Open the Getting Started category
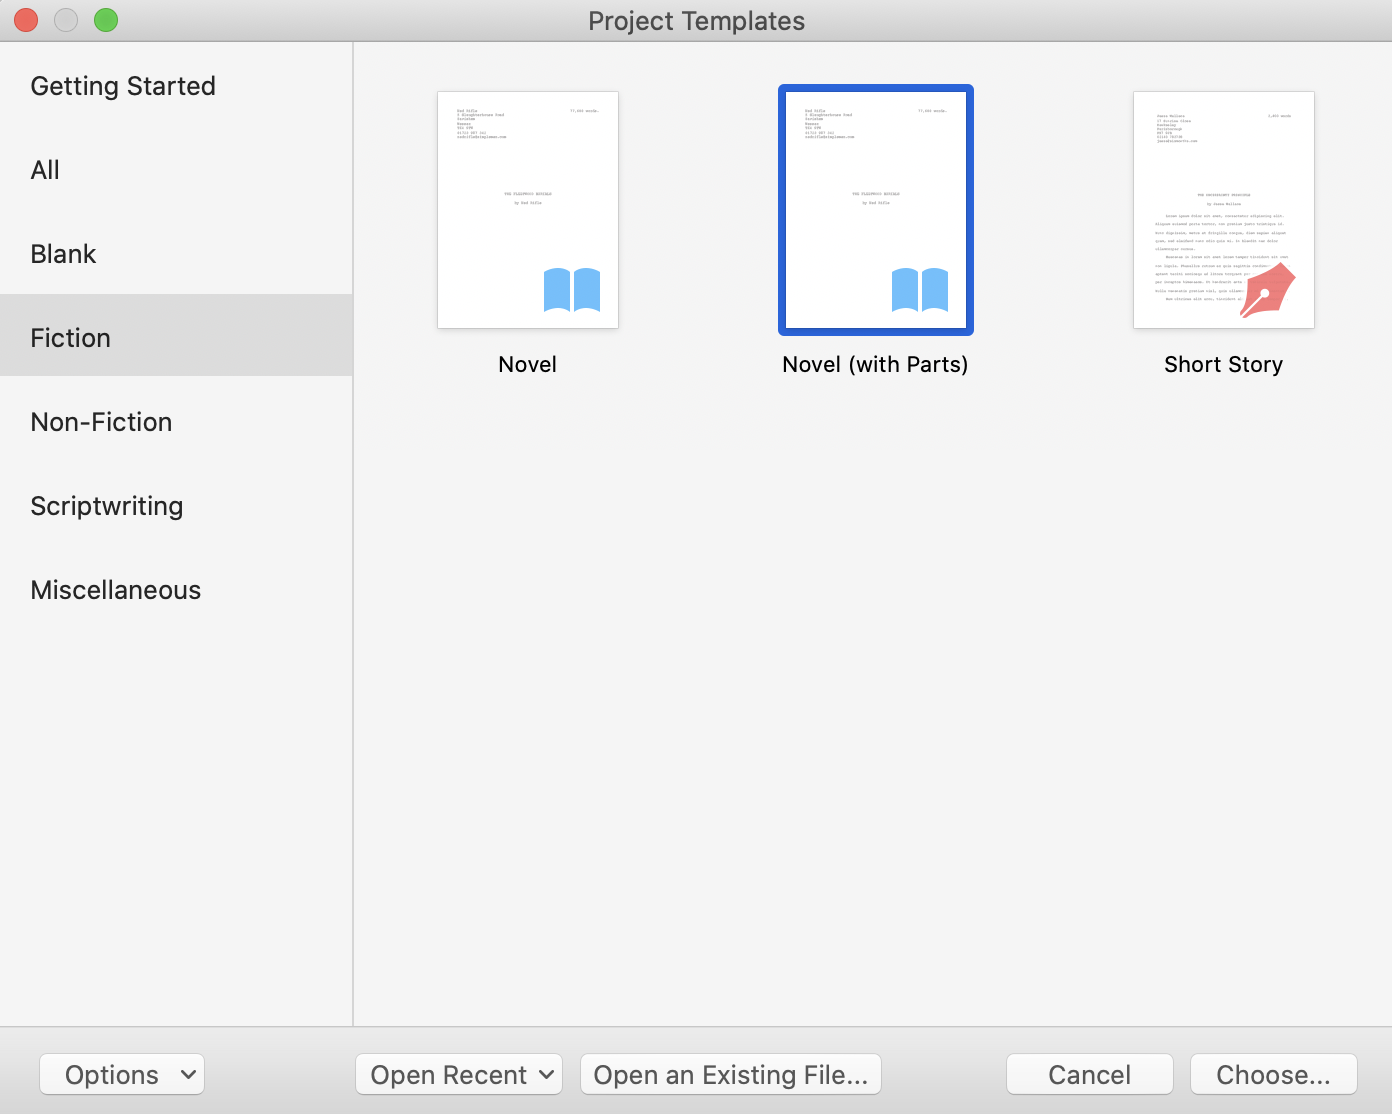 (x=123, y=86)
